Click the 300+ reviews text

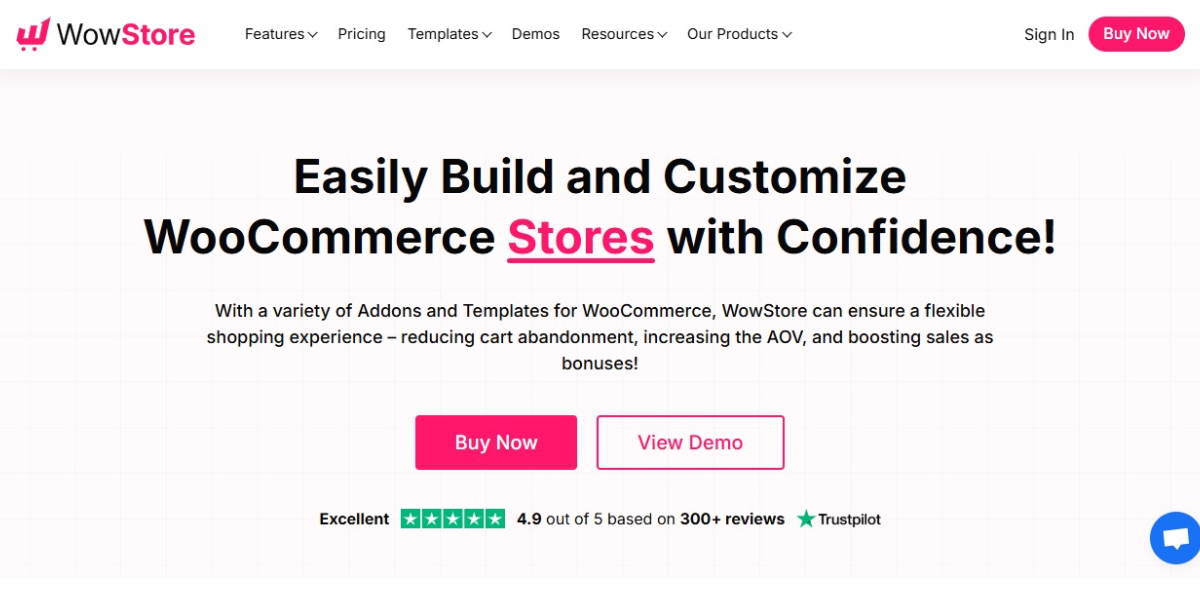click(x=732, y=519)
